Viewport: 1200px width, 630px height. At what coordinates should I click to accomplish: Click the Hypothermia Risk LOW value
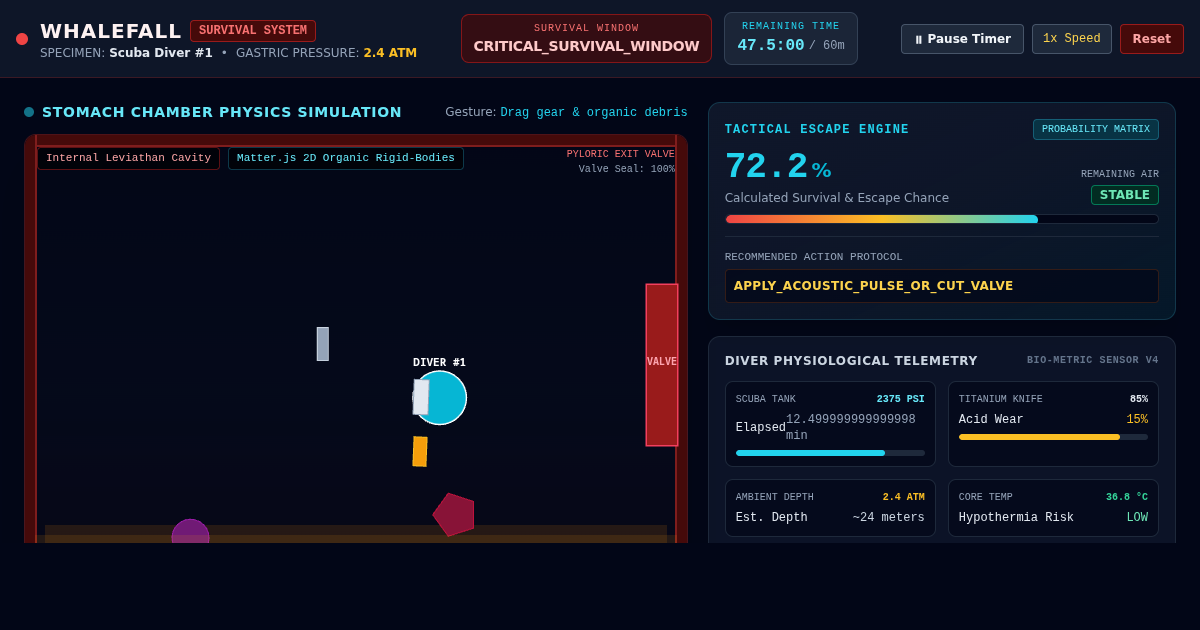(x=1137, y=518)
